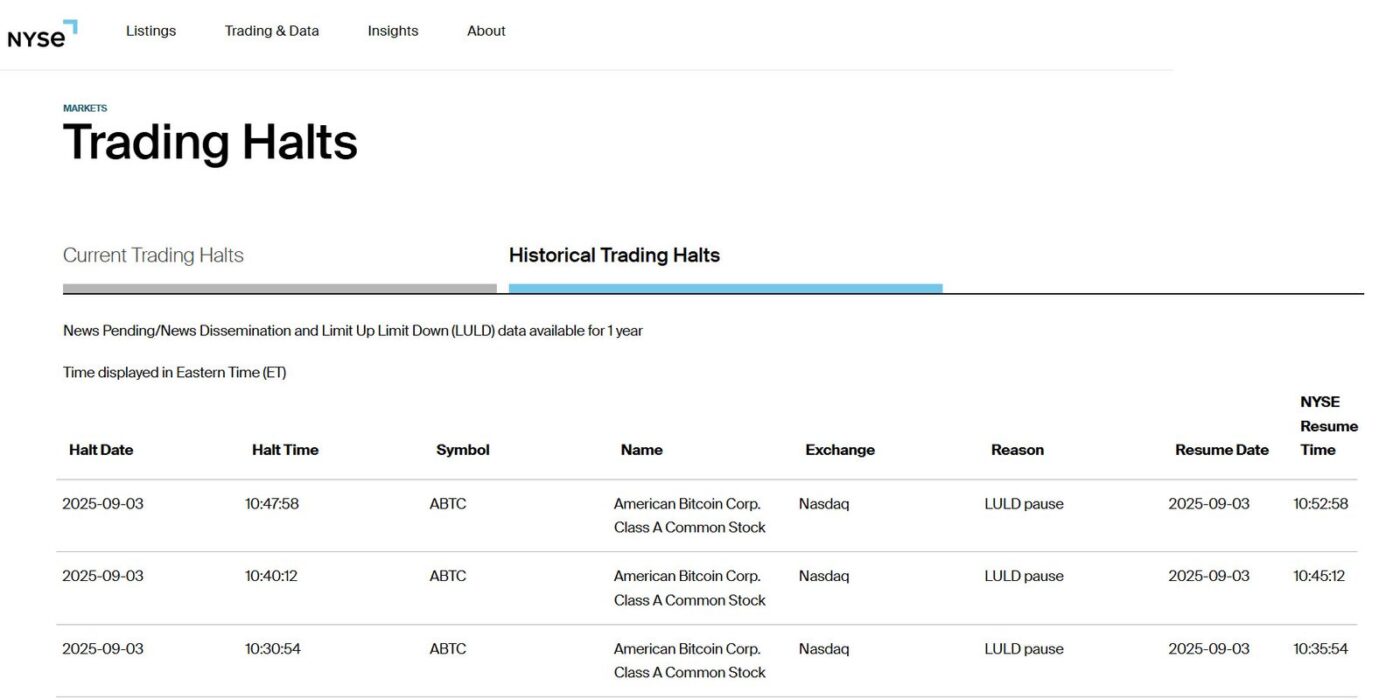This screenshot has width=1400, height=700.
Task: Click the Symbol column header
Action: (463, 450)
